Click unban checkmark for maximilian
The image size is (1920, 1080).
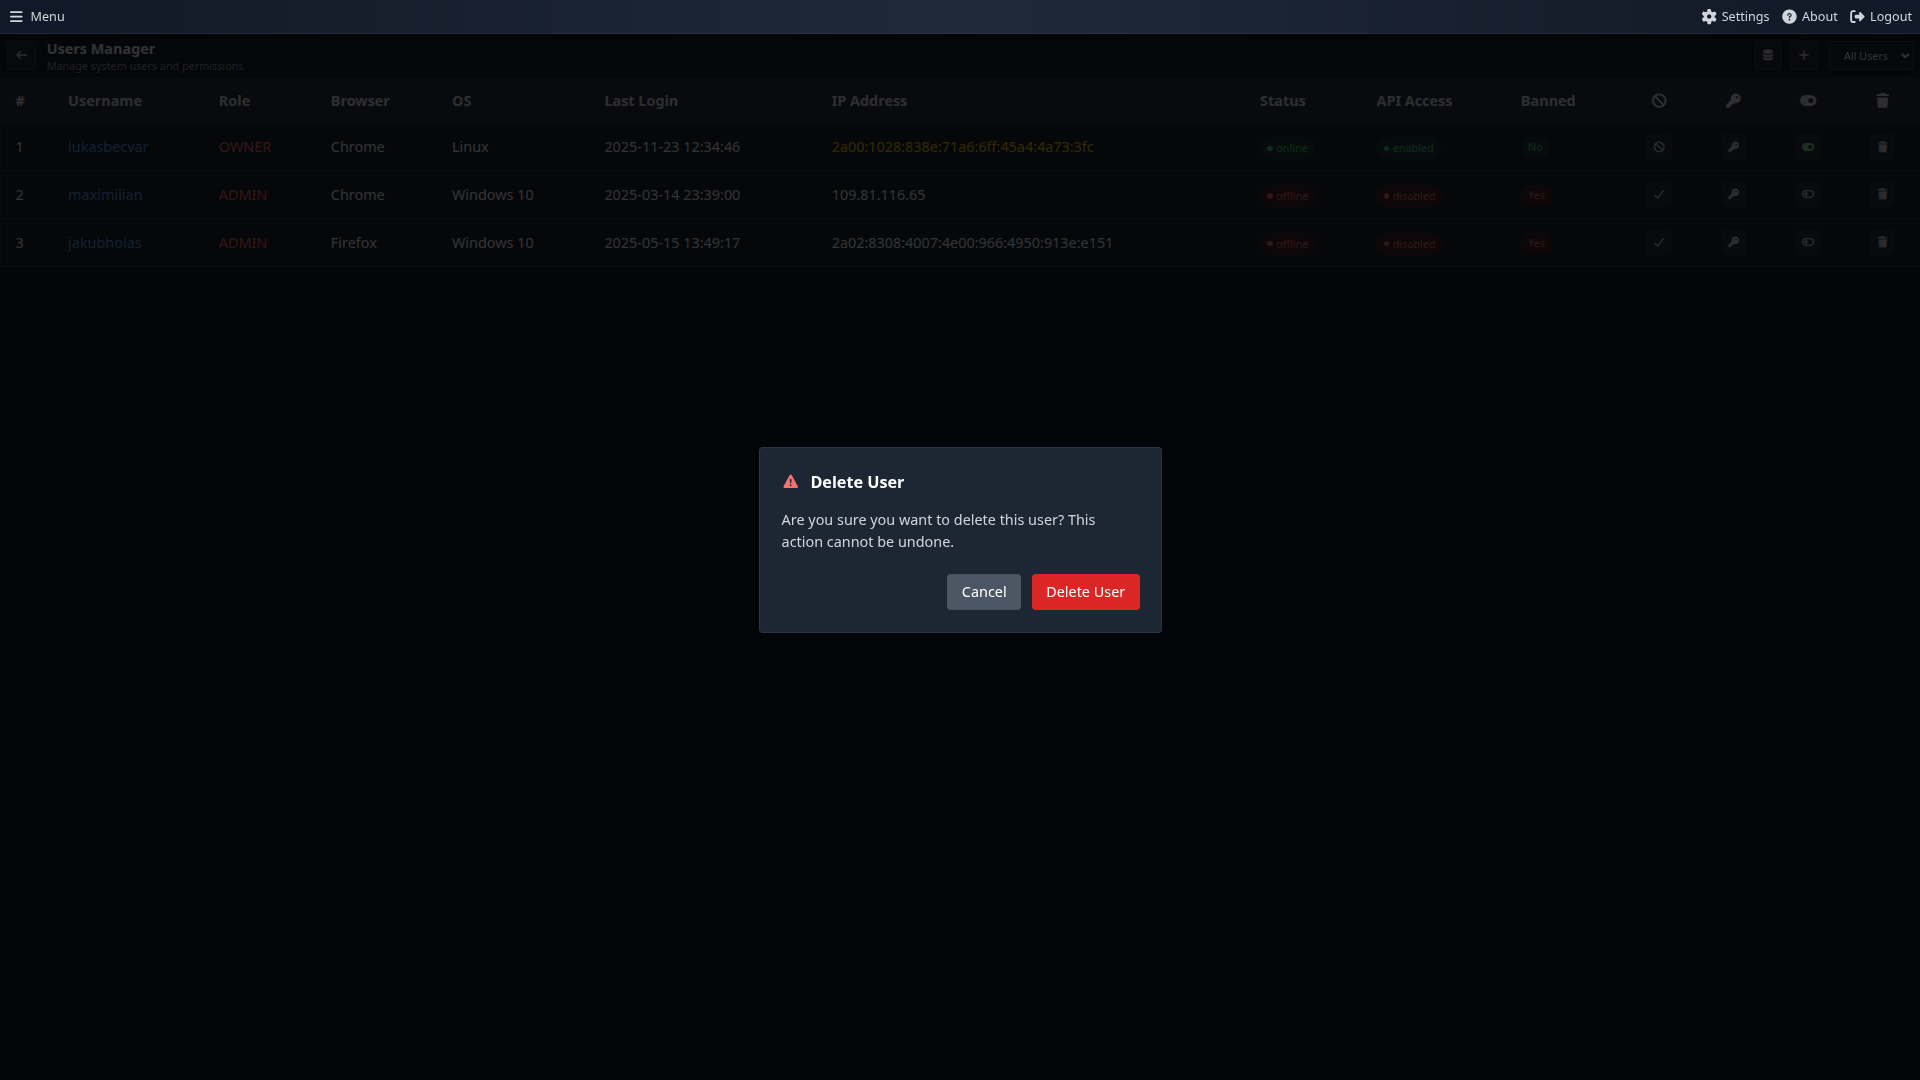coord(1659,195)
